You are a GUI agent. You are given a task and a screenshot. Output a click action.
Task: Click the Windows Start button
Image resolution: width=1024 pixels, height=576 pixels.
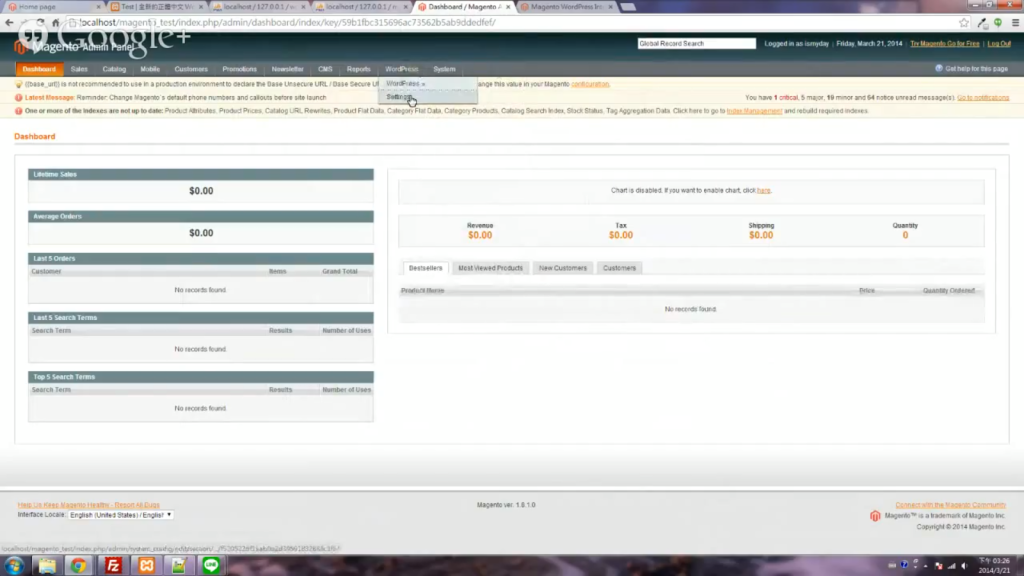tap(12, 565)
